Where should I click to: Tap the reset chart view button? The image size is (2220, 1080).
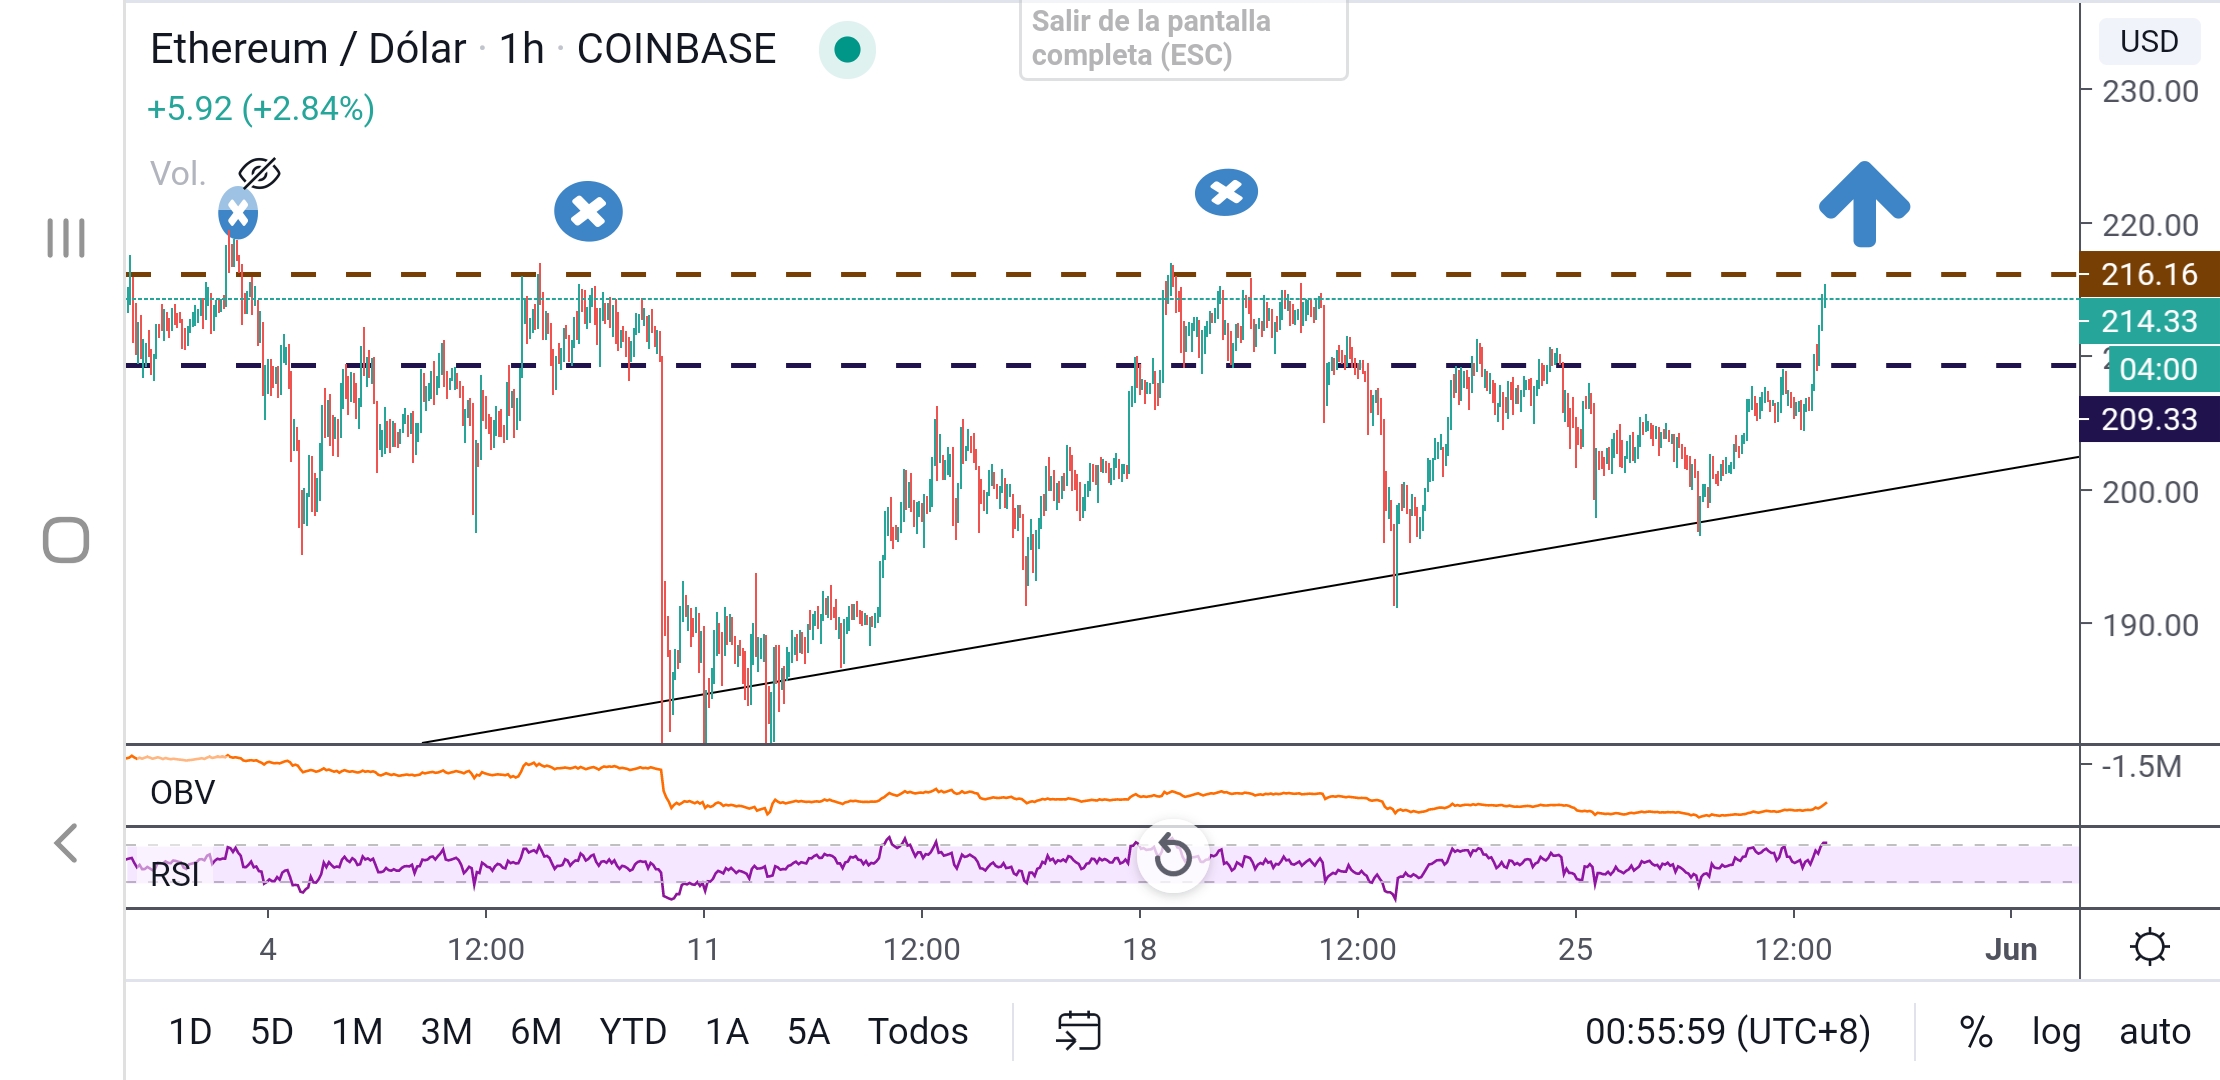[x=1172, y=856]
